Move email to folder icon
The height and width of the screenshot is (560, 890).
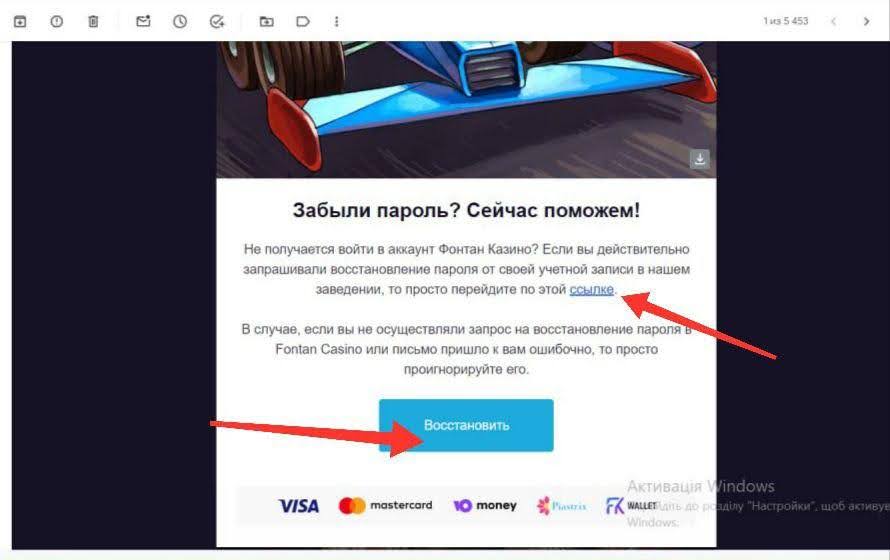click(x=266, y=22)
